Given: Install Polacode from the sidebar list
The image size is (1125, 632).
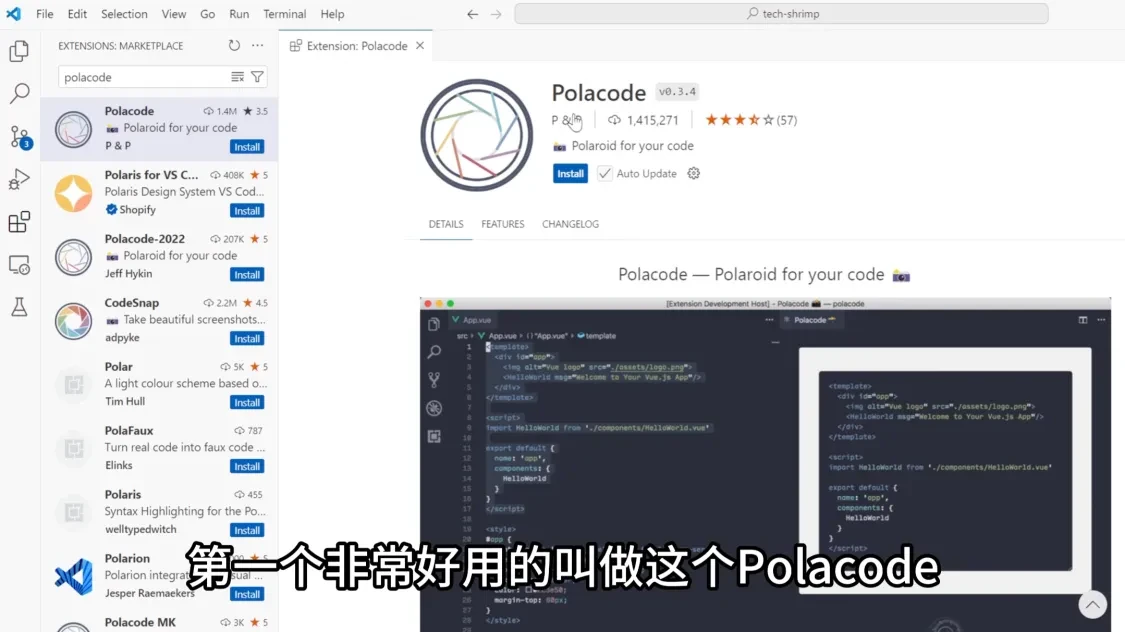Looking at the screenshot, I should 247,146.
